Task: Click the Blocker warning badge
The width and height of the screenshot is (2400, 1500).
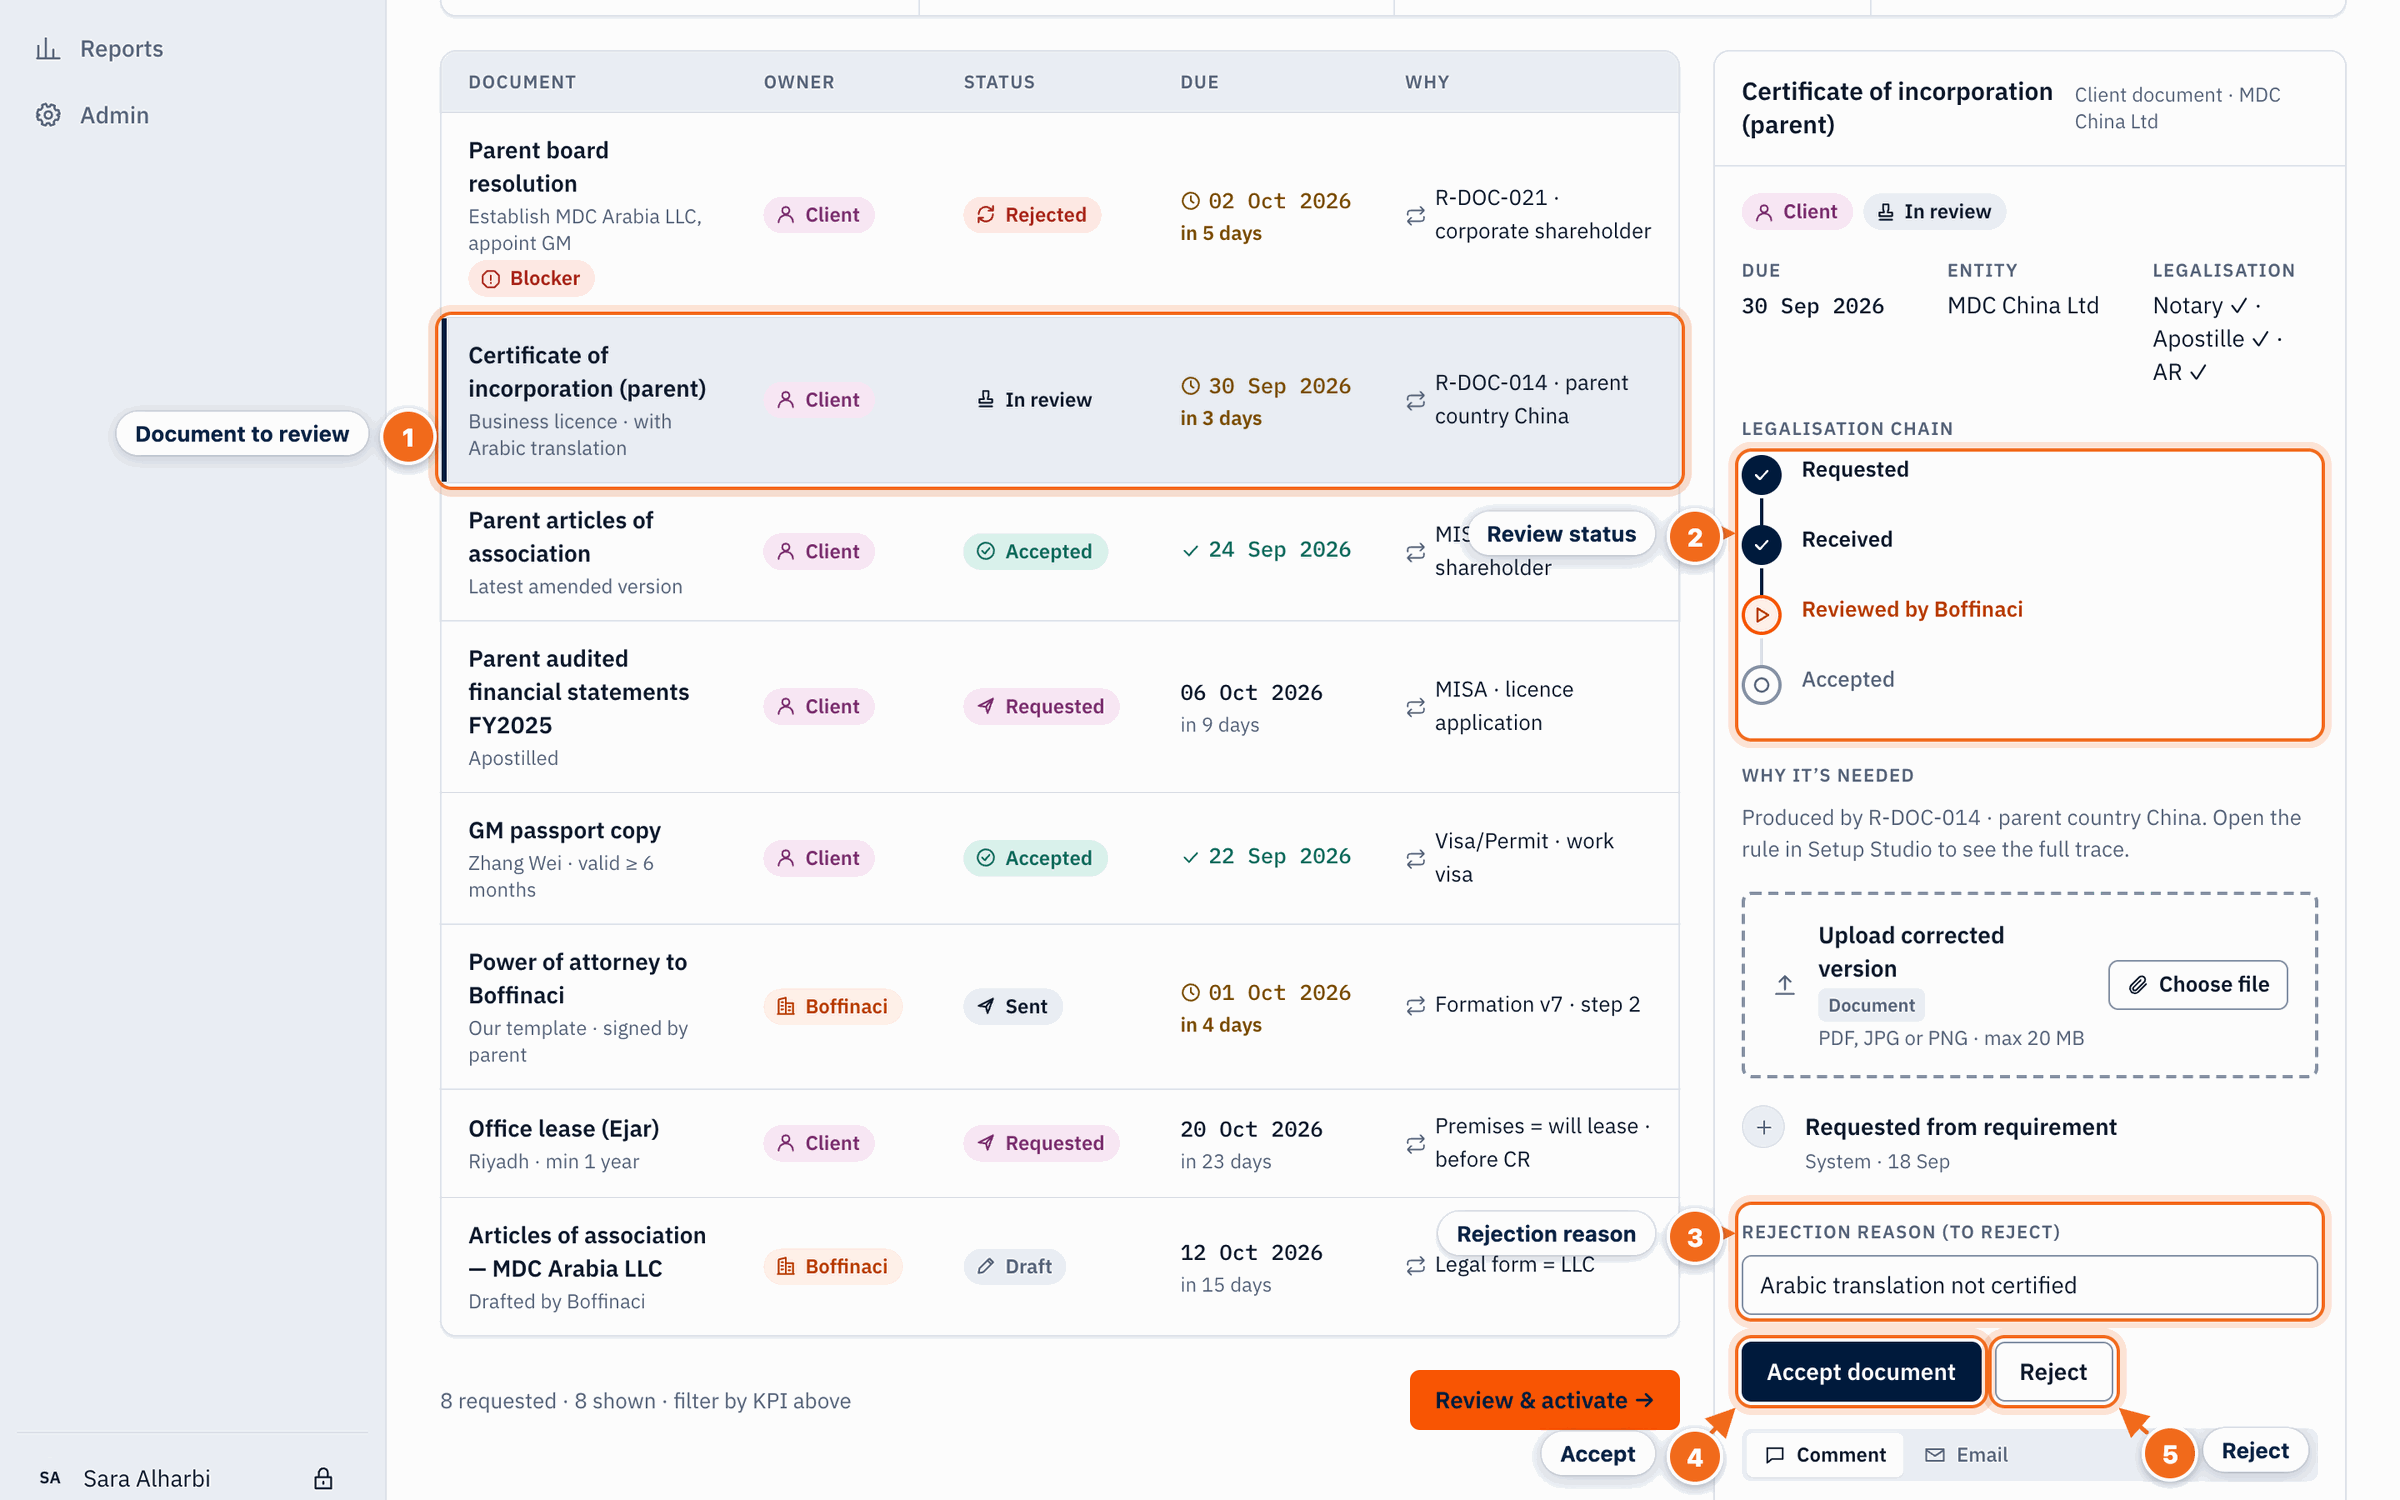Action: pos(531,278)
